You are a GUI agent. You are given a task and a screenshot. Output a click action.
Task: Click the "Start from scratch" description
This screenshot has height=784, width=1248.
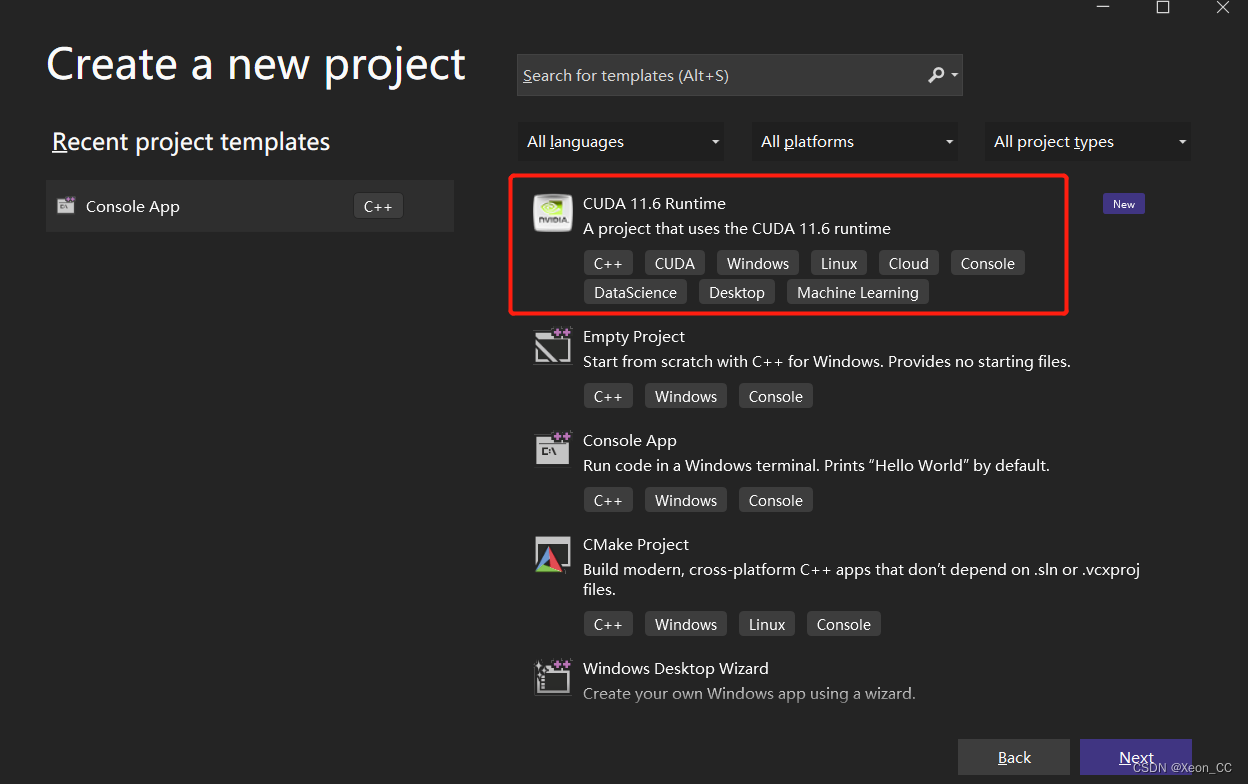coord(827,361)
